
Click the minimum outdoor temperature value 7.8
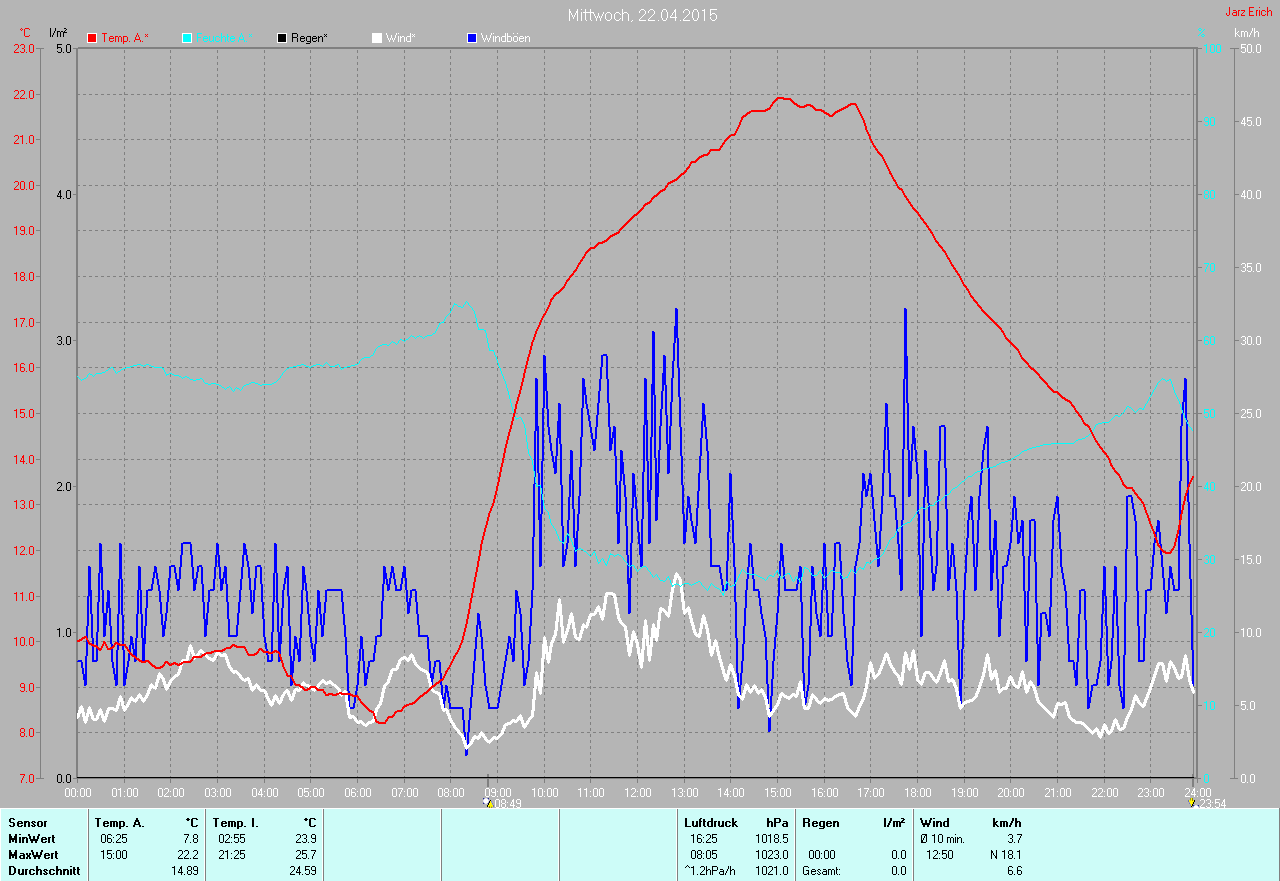[x=190, y=839]
